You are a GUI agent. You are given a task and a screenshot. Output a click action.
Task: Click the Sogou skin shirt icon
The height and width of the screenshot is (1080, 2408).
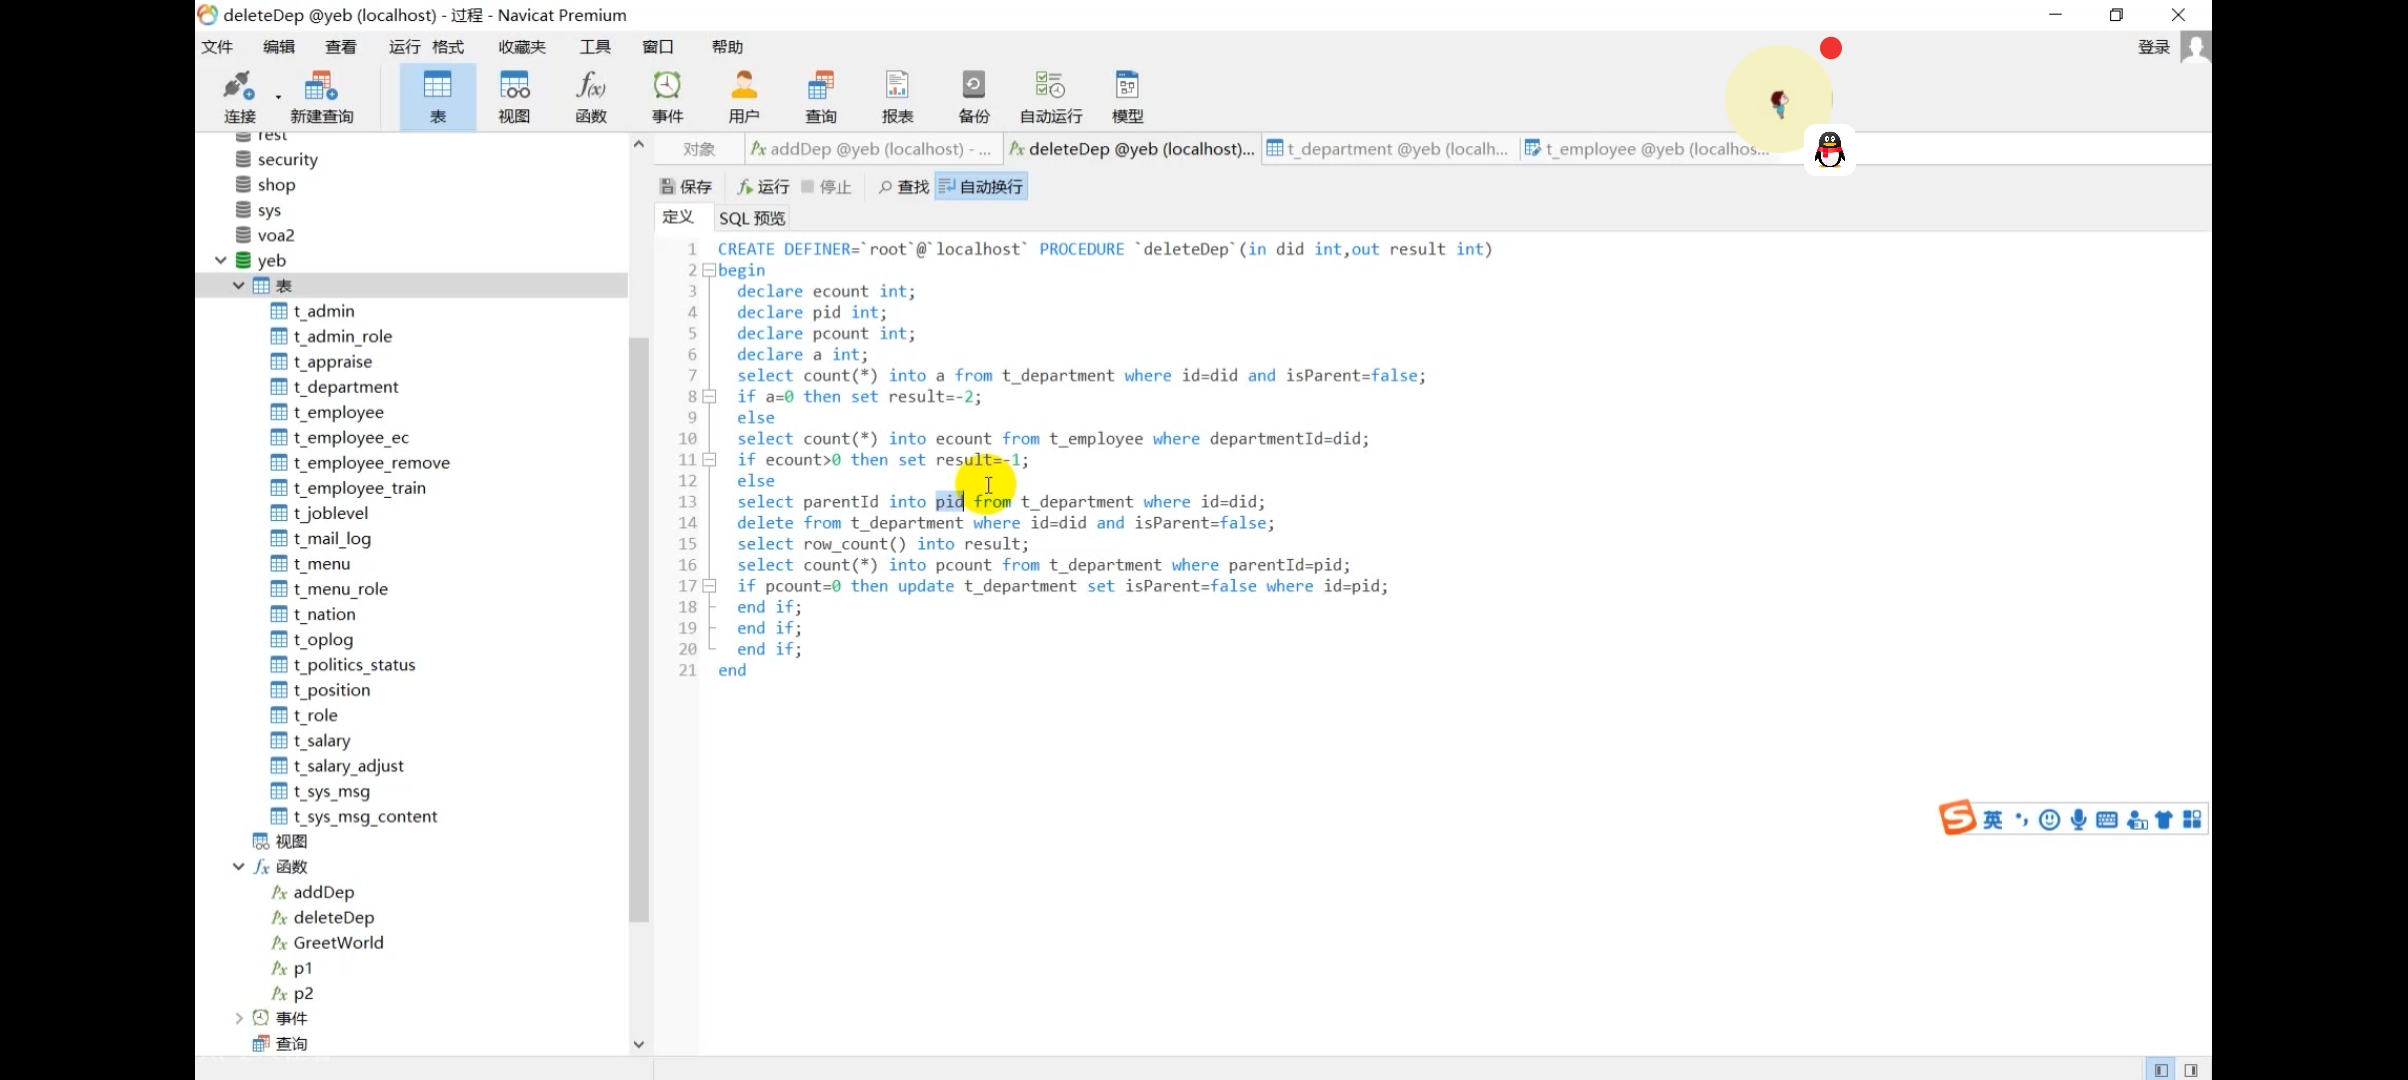pyautogui.click(x=2164, y=820)
